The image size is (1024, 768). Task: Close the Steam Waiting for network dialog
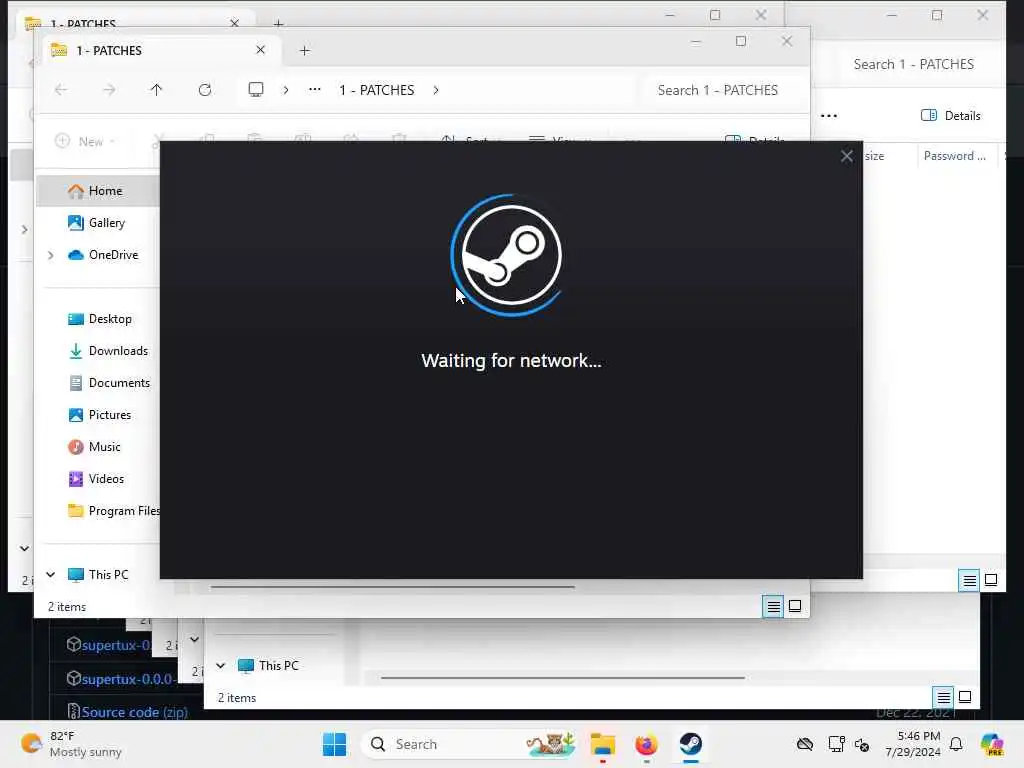pyautogui.click(x=846, y=156)
